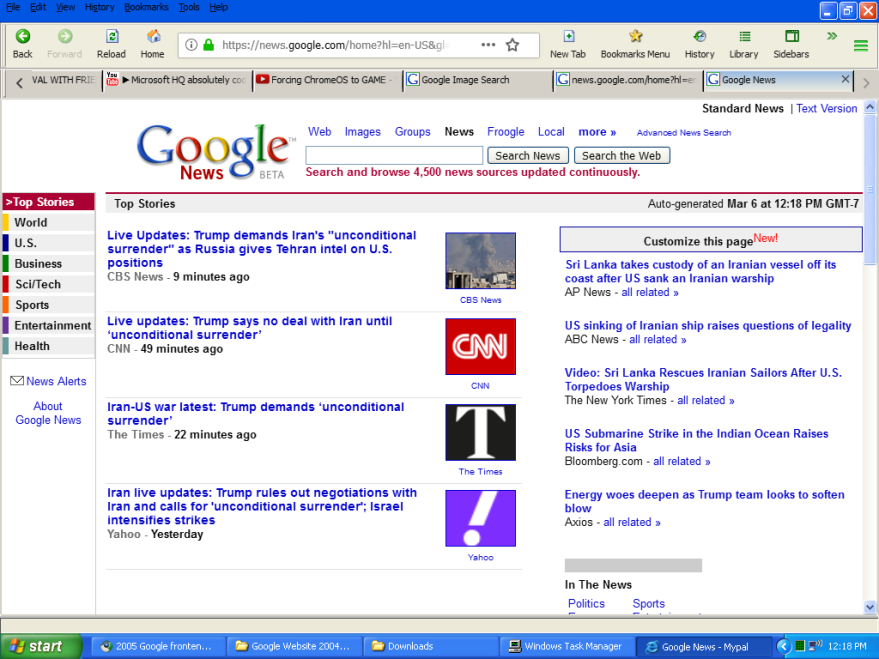Viewport: 879px width, 659px height.
Task: Switch to Microsoft HQ YouTube tab
Action: point(177,80)
